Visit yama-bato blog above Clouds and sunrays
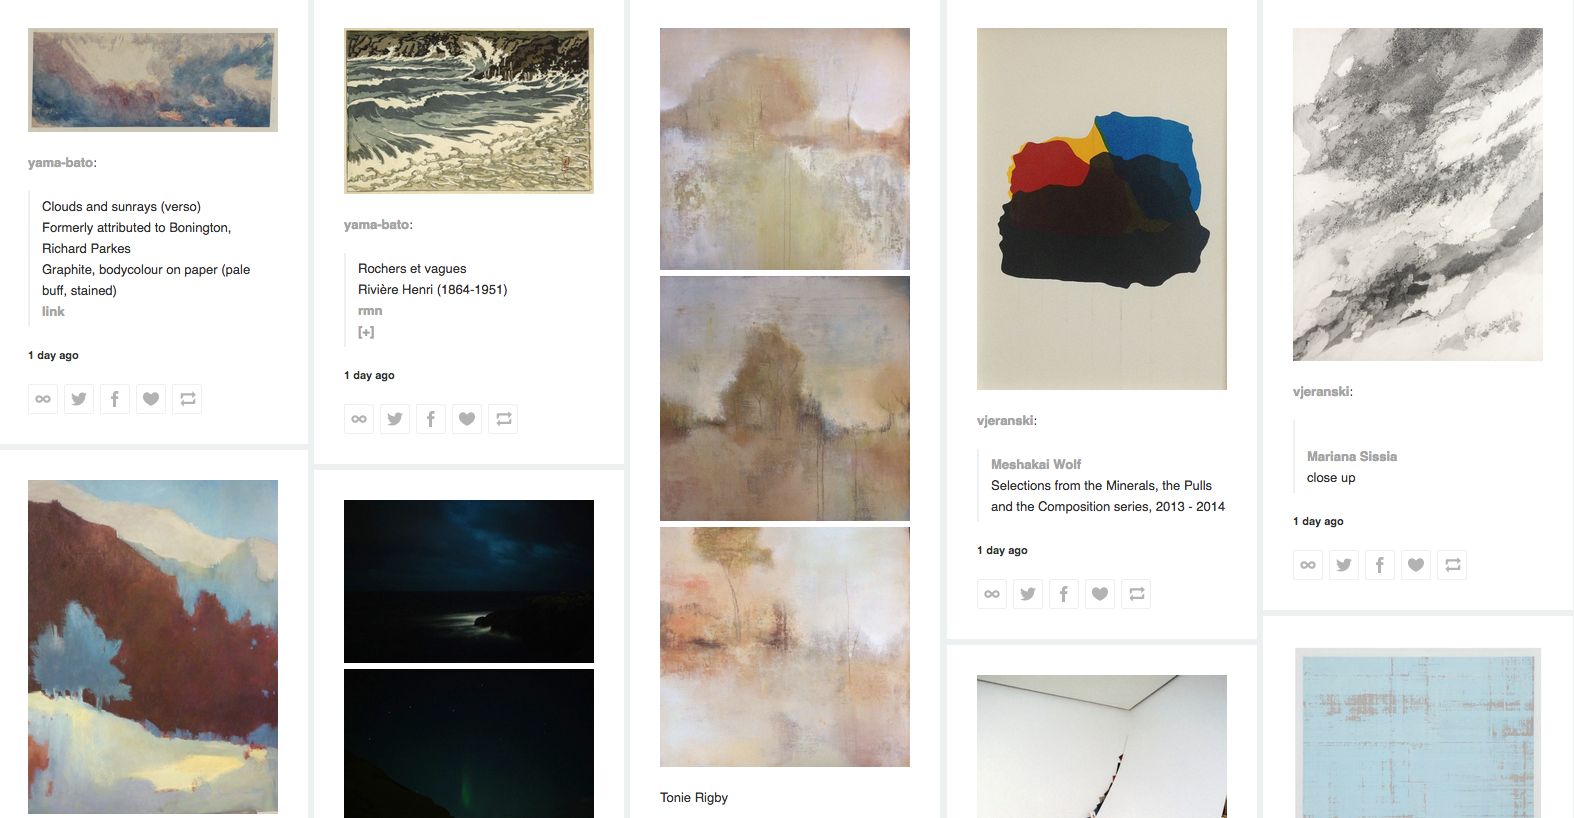The width and height of the screenshot is (1574, 818). pos(60,163)
